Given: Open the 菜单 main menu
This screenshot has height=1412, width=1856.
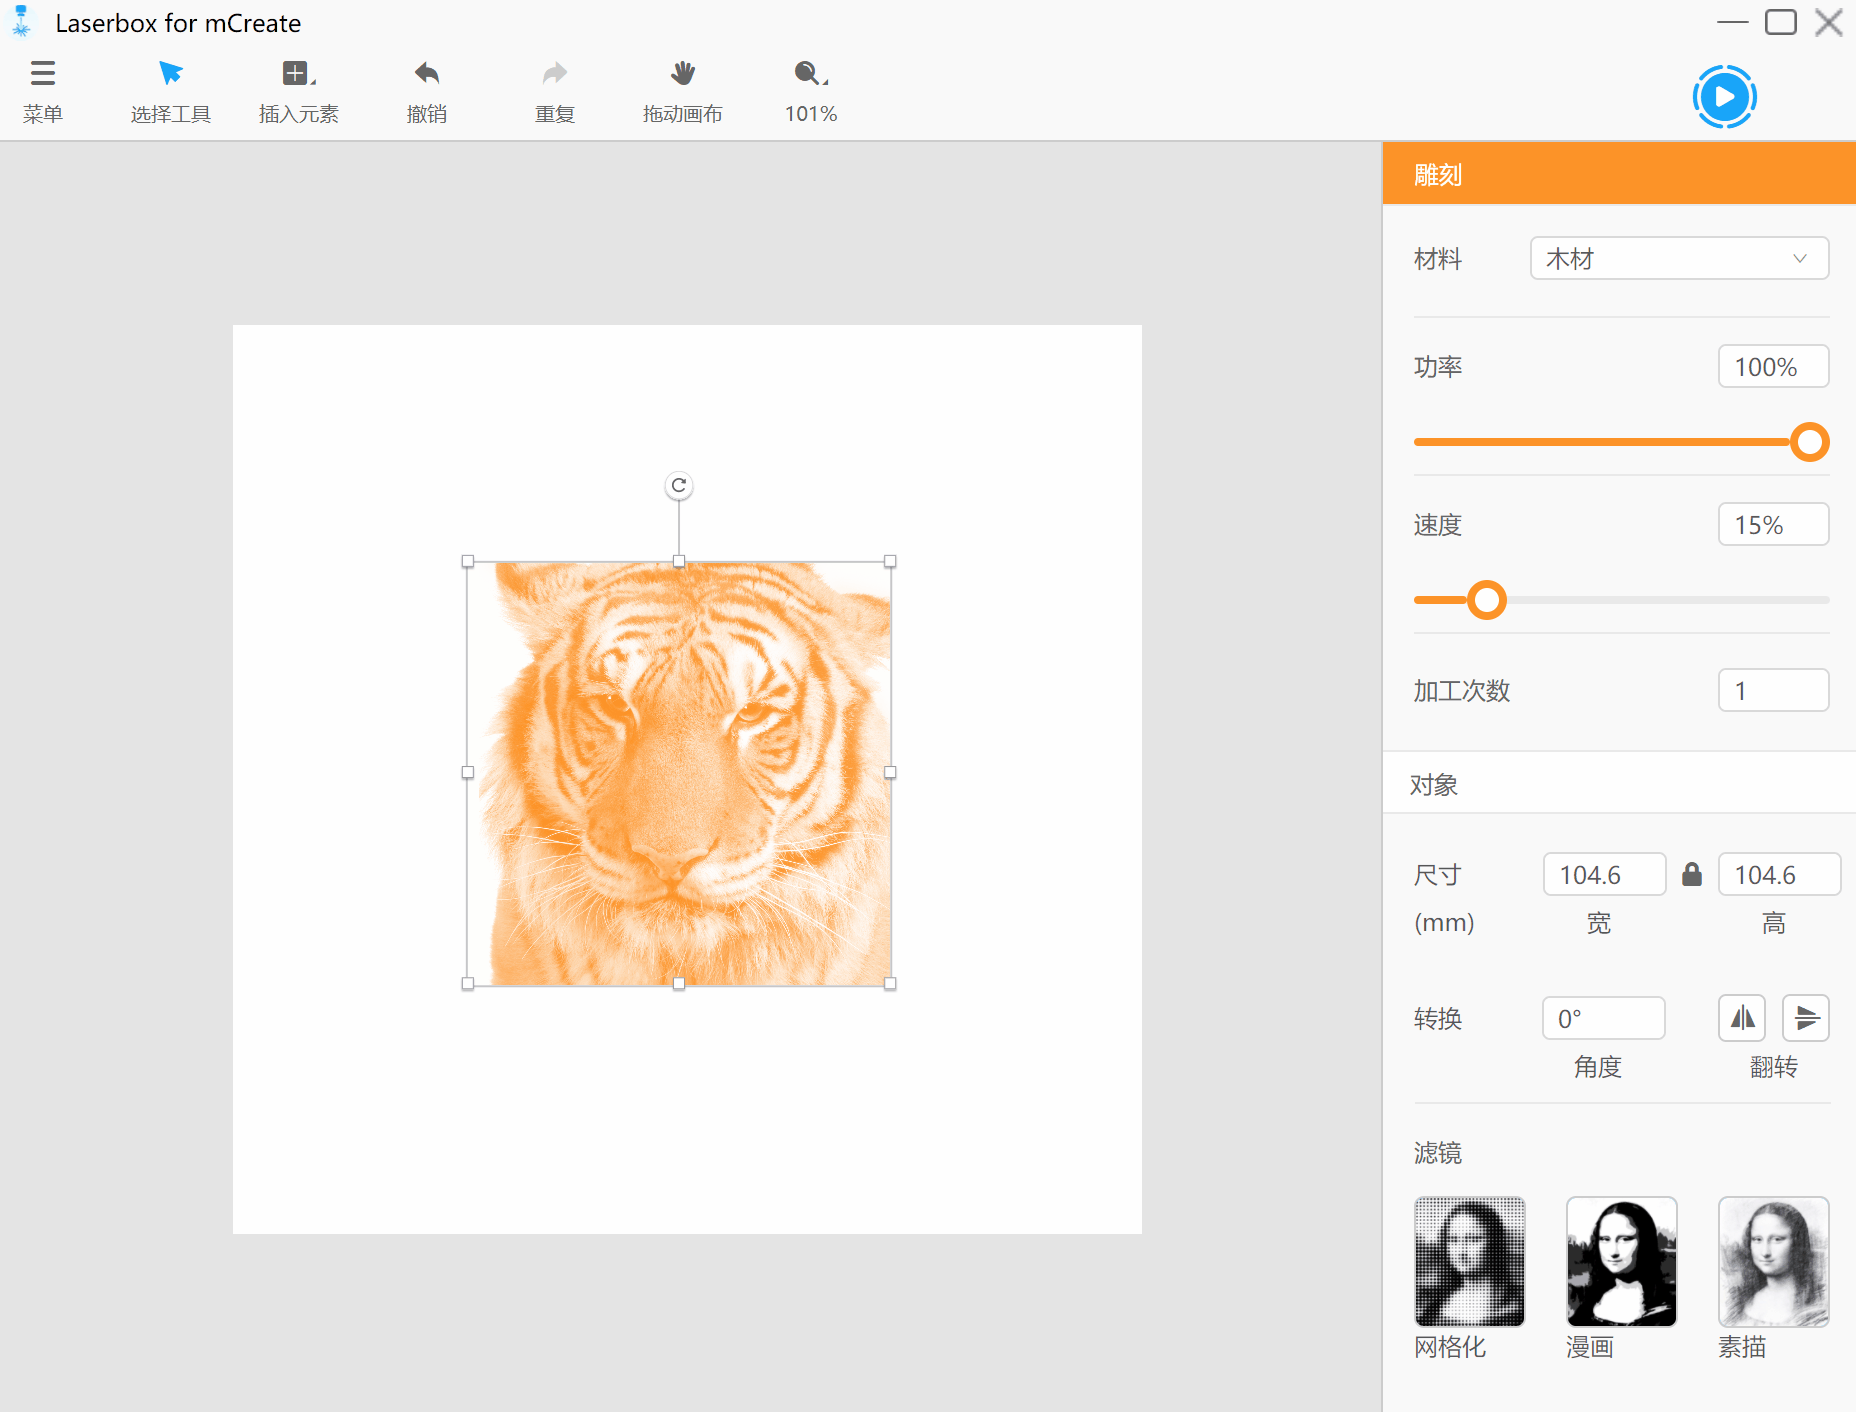Looking at the screenshot, I should click(x=43, y=88).
